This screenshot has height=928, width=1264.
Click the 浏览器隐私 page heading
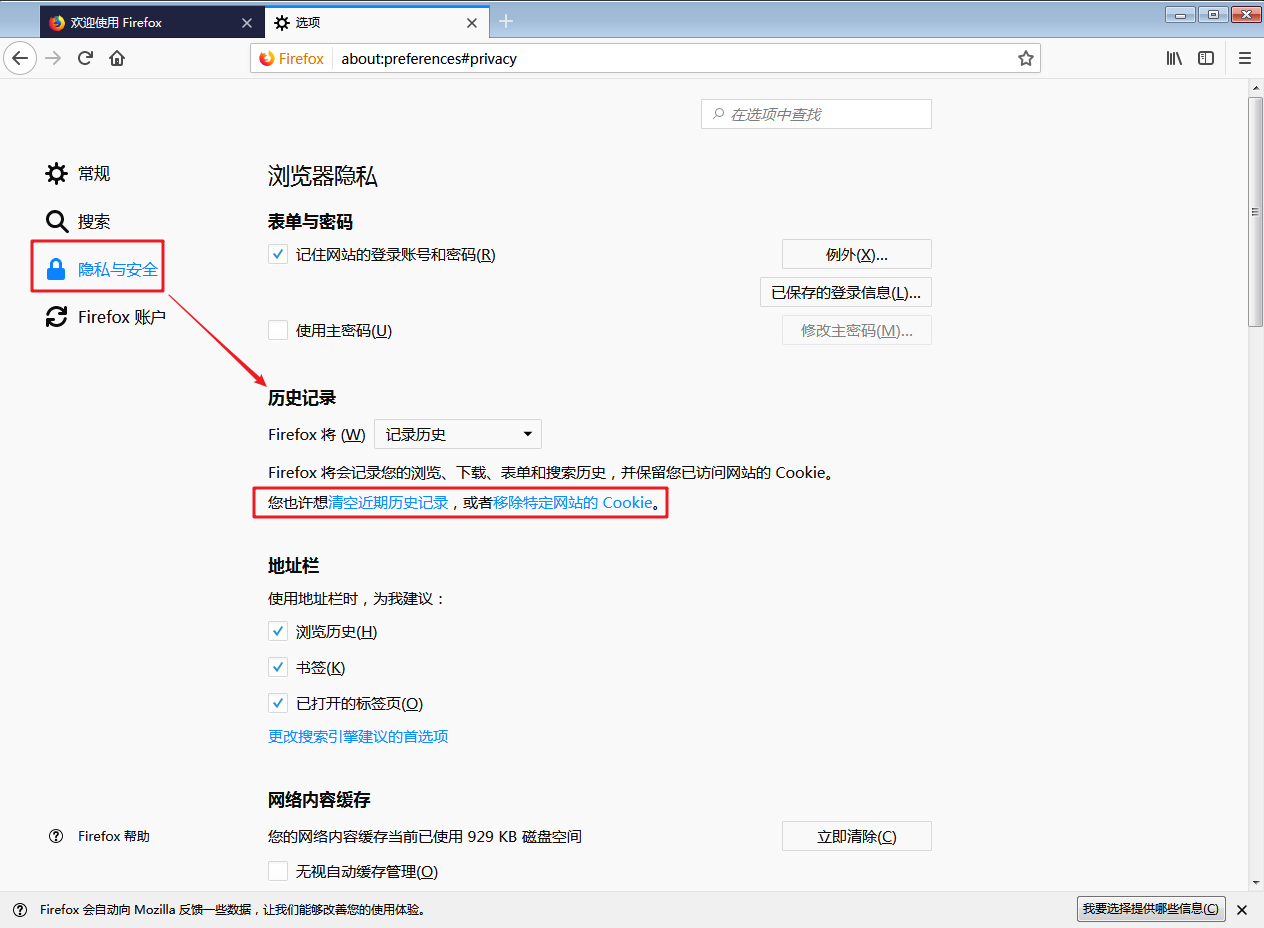pyautogui.click(x=323, y=177)
